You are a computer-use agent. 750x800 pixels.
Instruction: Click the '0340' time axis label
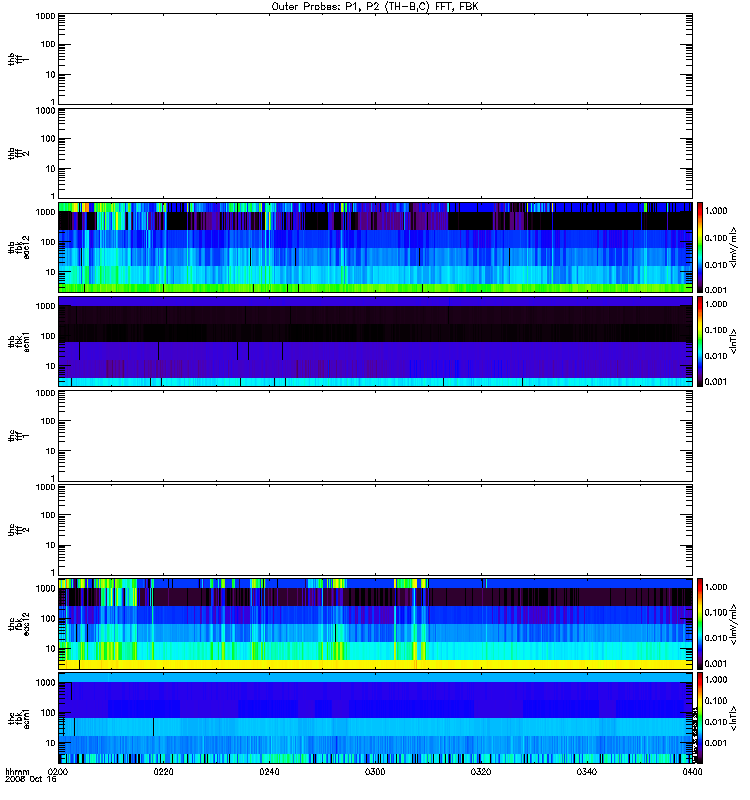pos(586,771)
